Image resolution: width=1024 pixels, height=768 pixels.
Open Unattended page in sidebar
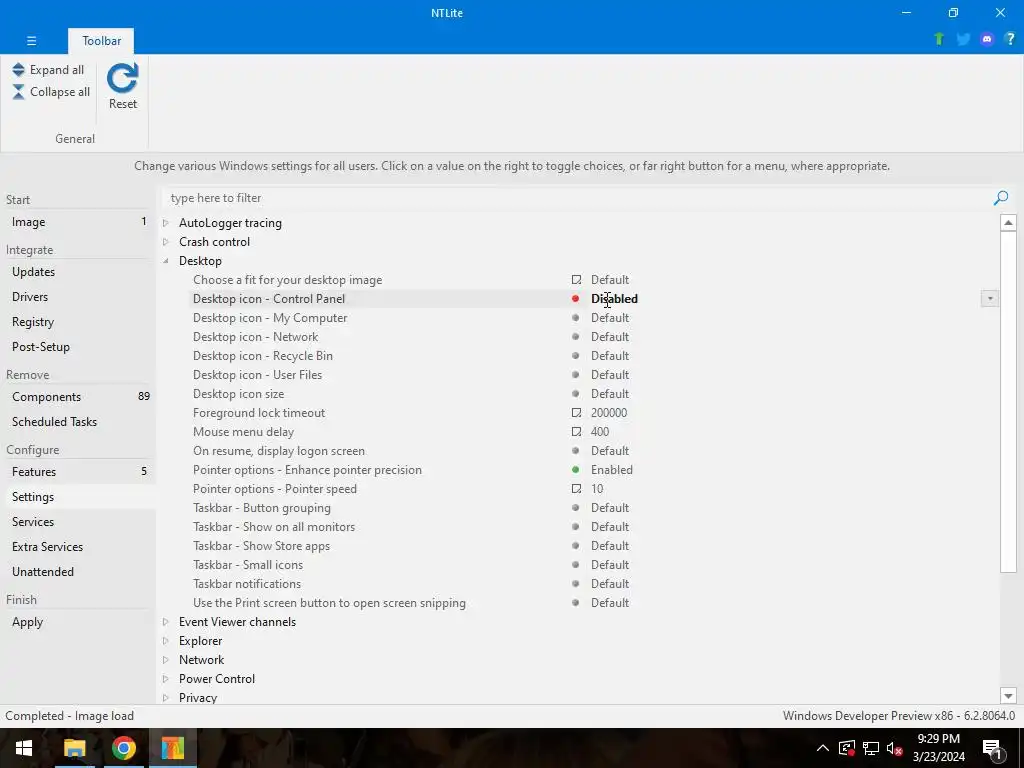pyautogui.click(x=78, y=571)
